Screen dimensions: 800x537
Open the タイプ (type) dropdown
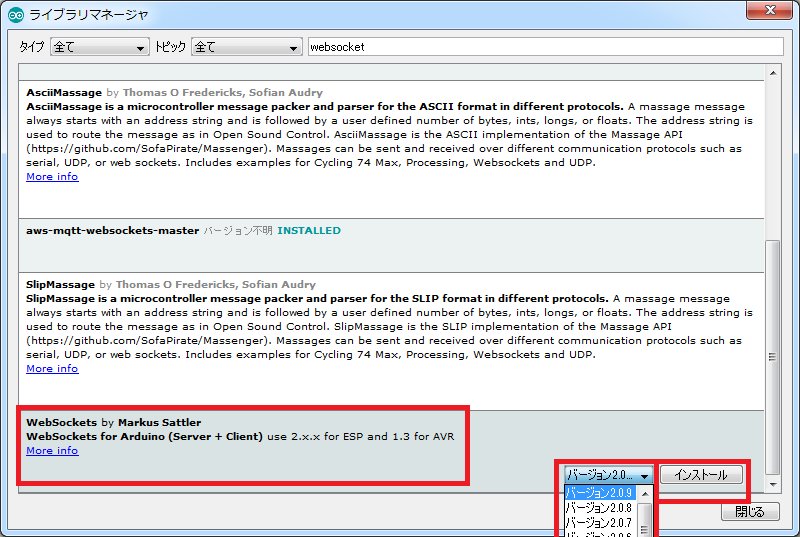[x=99, y=47]
